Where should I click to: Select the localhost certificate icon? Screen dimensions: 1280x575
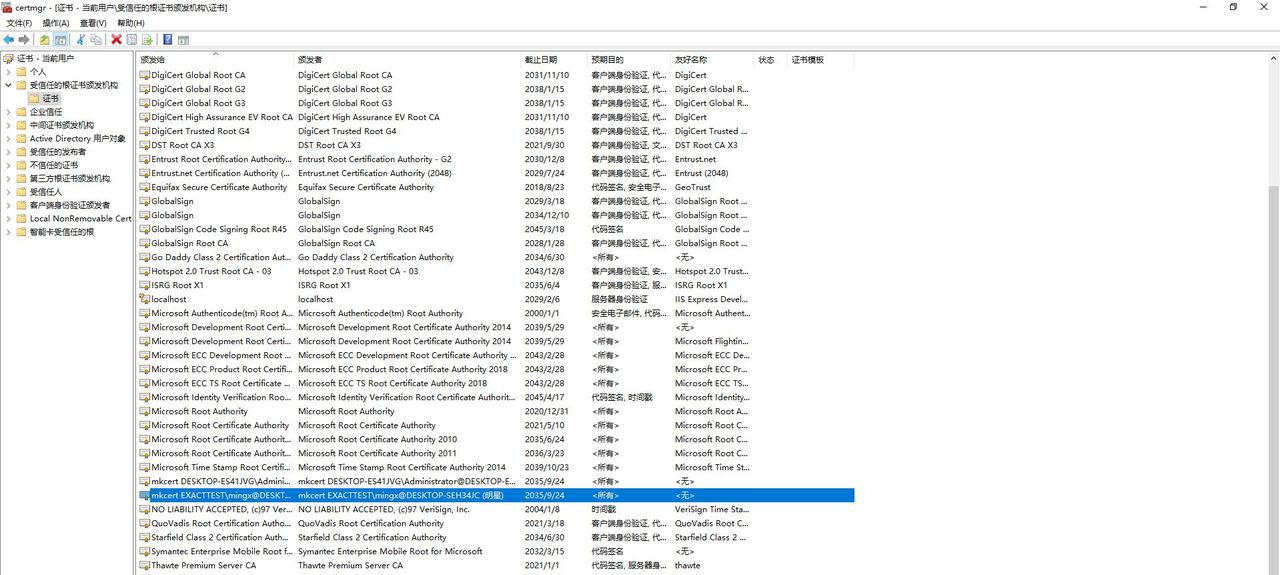coord(144,299)
